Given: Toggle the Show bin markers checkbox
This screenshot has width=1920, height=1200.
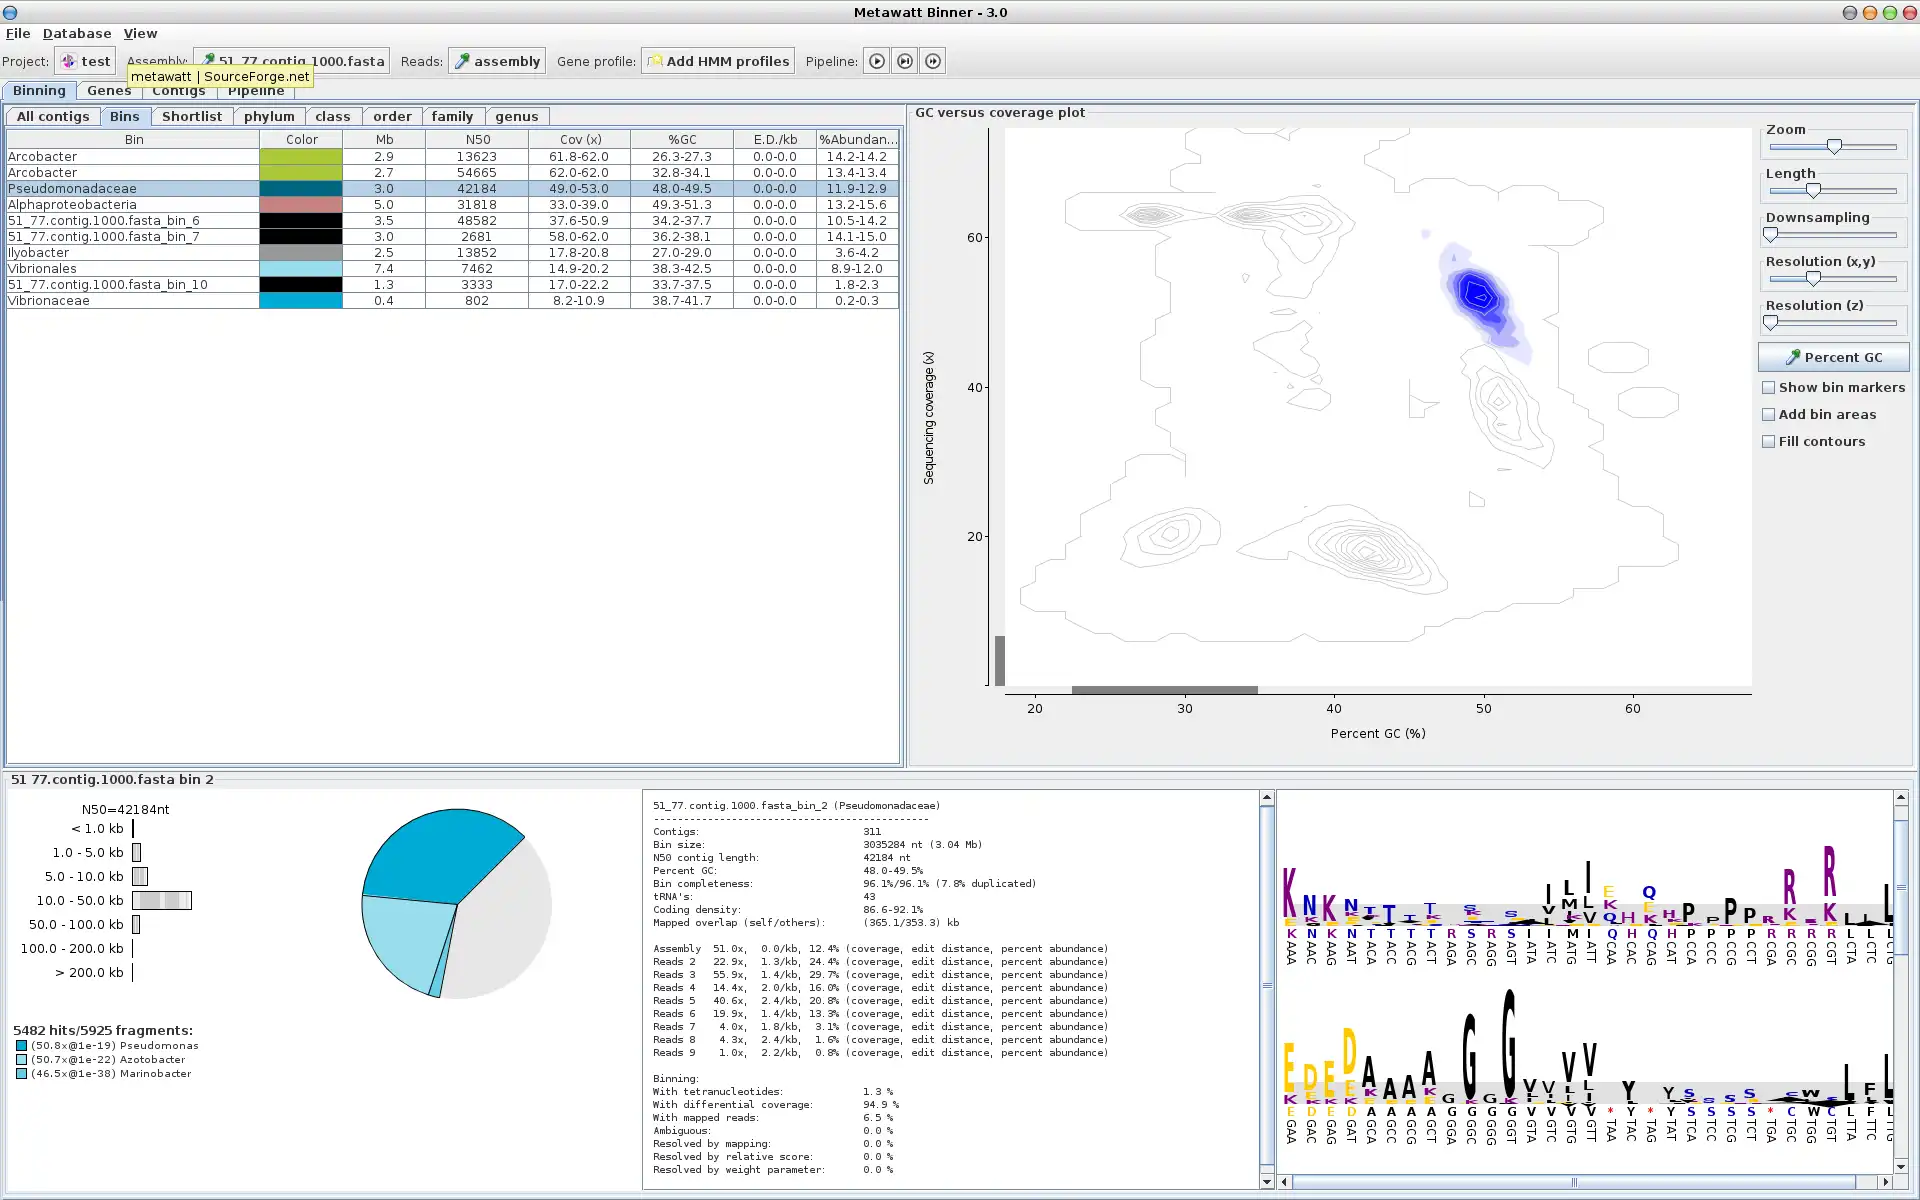Looking at the screenshot, I should click(x=1769, y=387).
